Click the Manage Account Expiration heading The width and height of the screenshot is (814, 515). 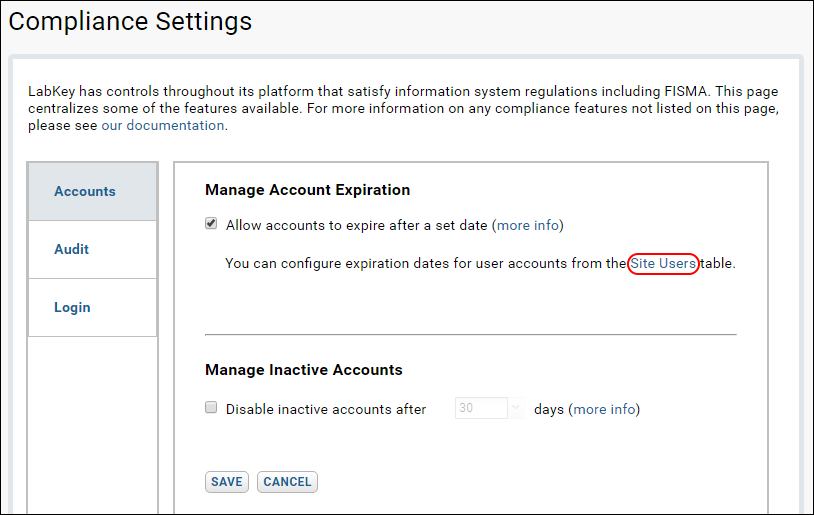pyautogui.click(x=307, y=190)
